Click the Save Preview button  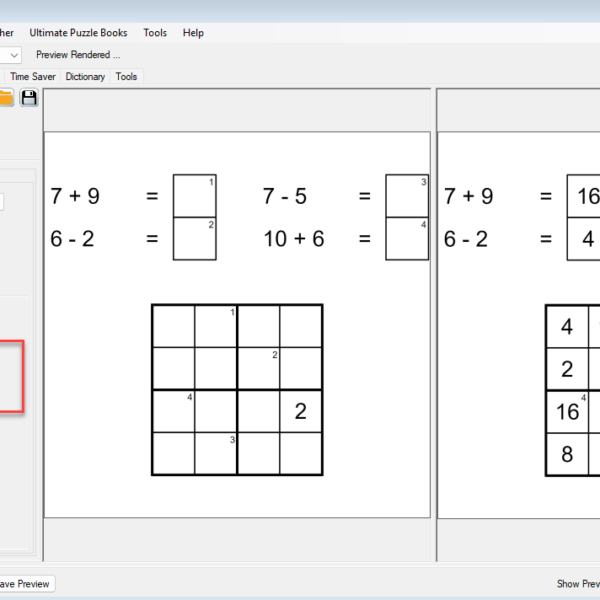(x=25, y=584)
